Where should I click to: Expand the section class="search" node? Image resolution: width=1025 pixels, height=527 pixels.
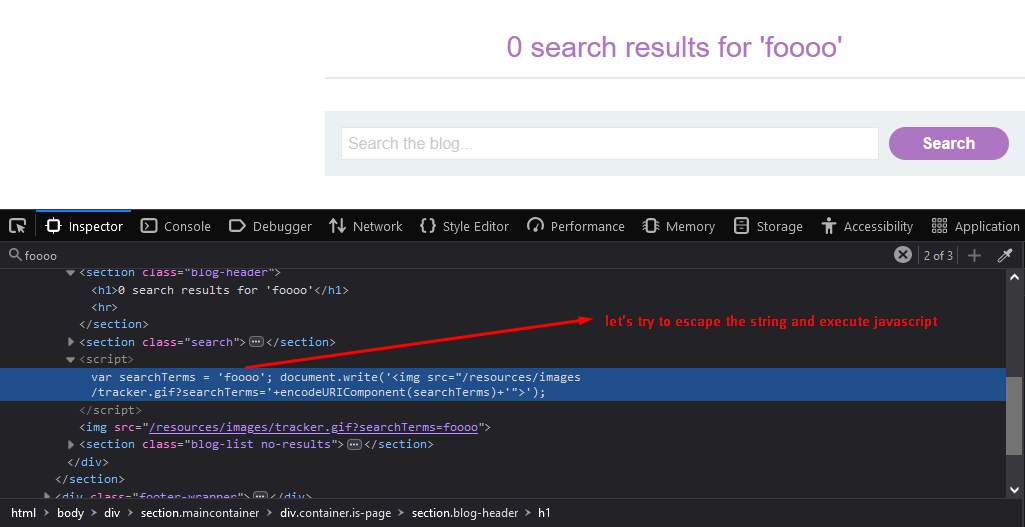(71, 342)
